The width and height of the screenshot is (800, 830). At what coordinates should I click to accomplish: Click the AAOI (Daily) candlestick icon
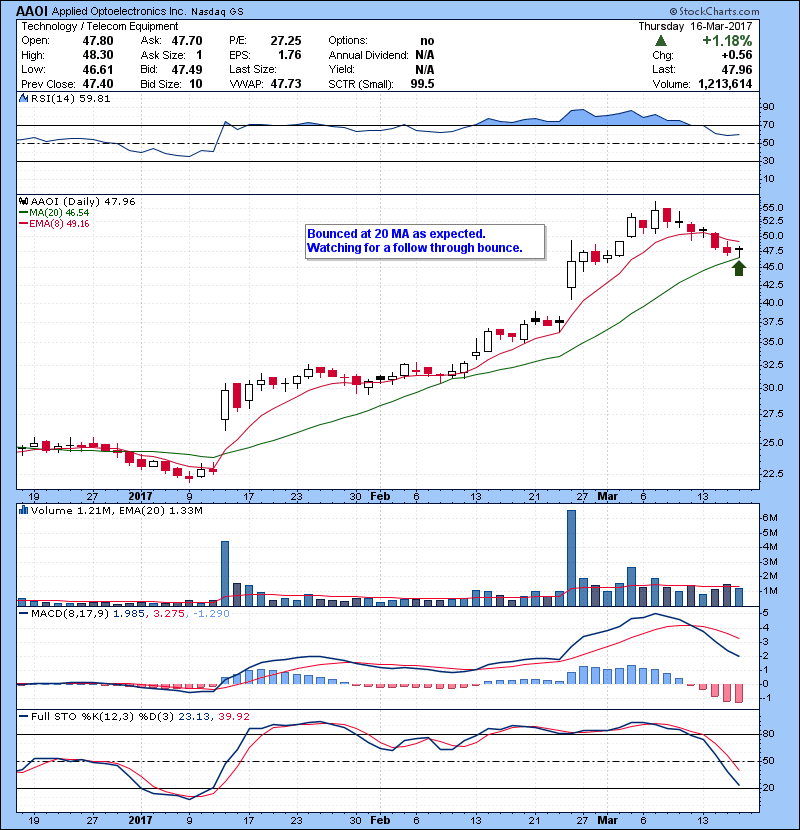(23, 201)
